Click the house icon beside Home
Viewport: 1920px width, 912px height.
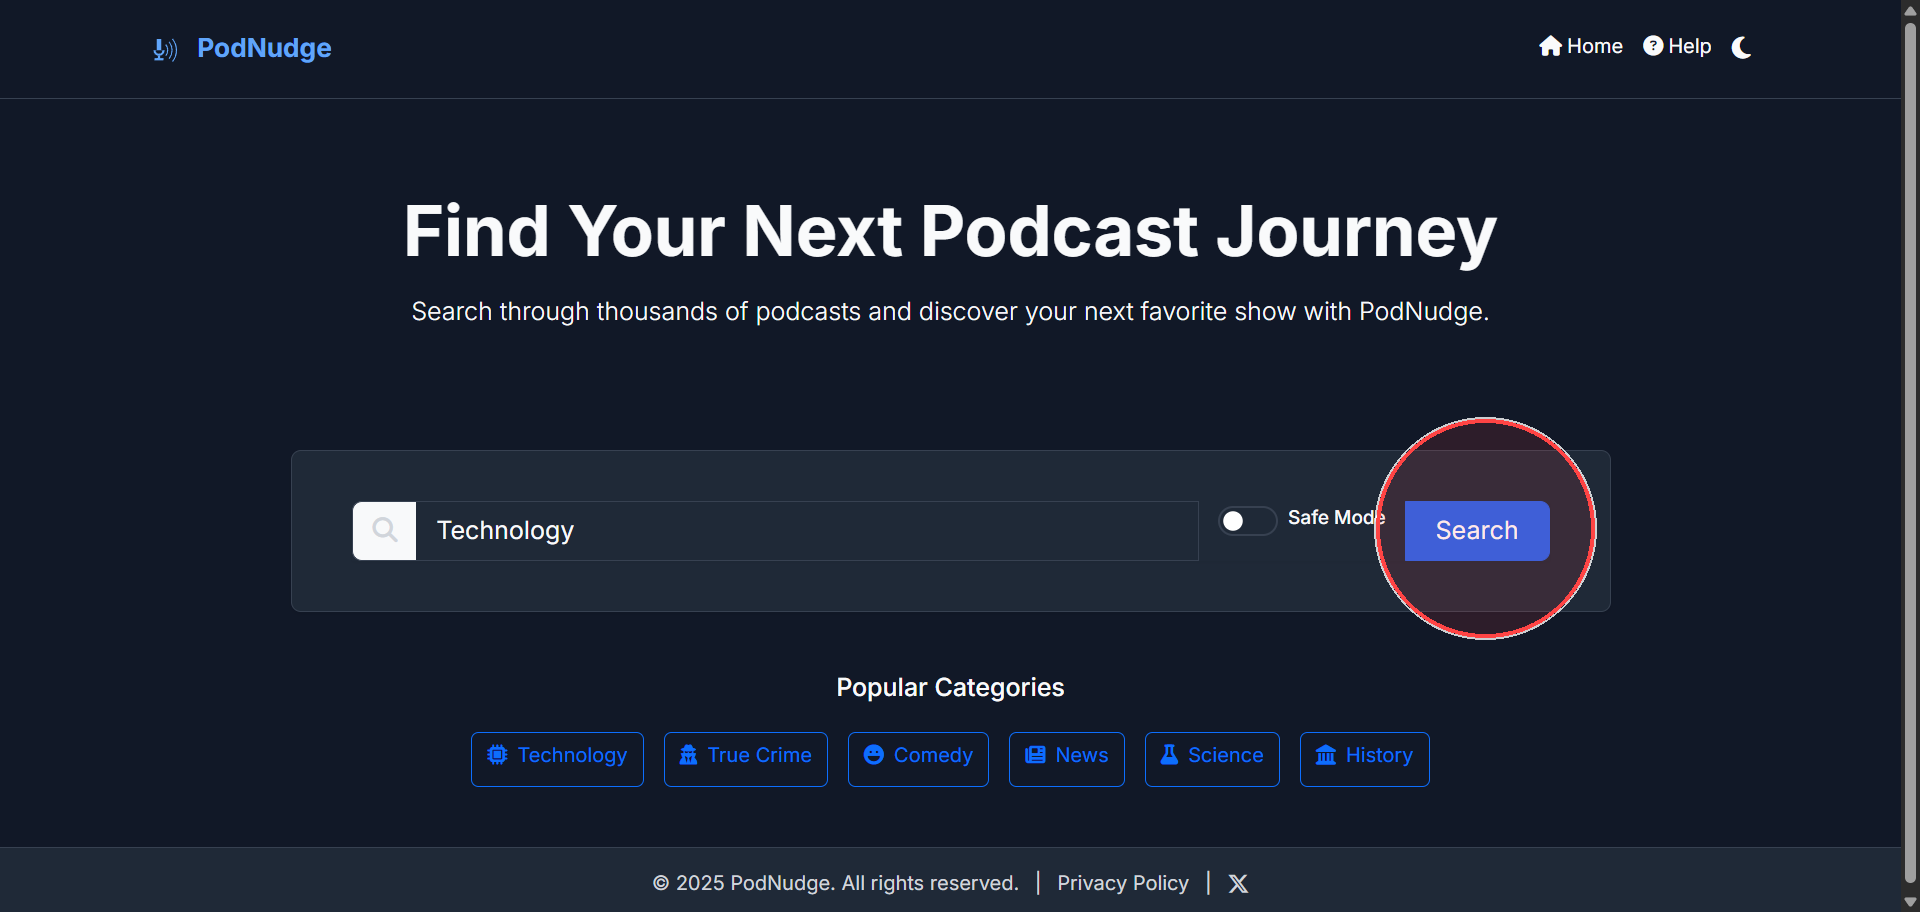[1550, 46]
